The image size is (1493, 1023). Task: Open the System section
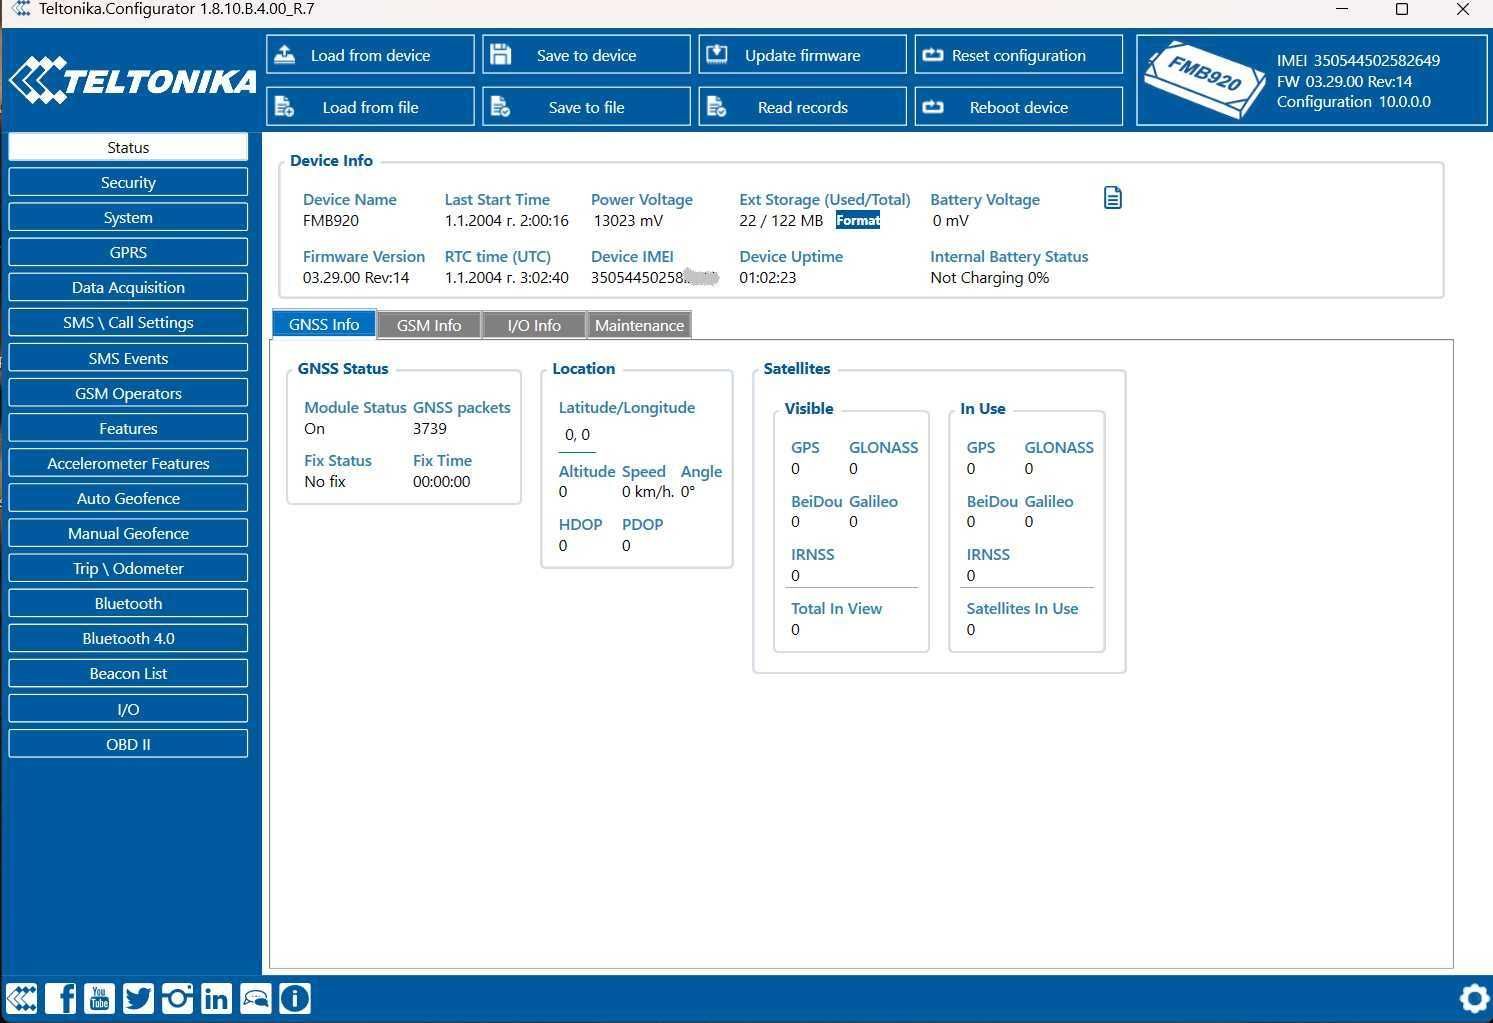pos(128,217)
